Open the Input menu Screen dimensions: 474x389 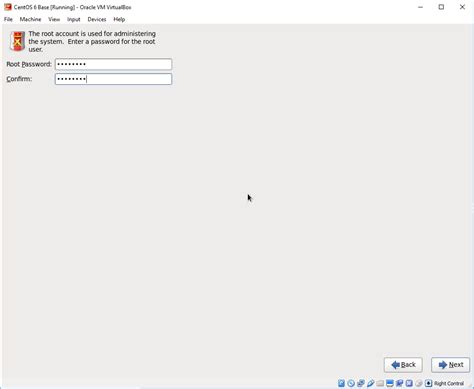(x=74, y=19)
